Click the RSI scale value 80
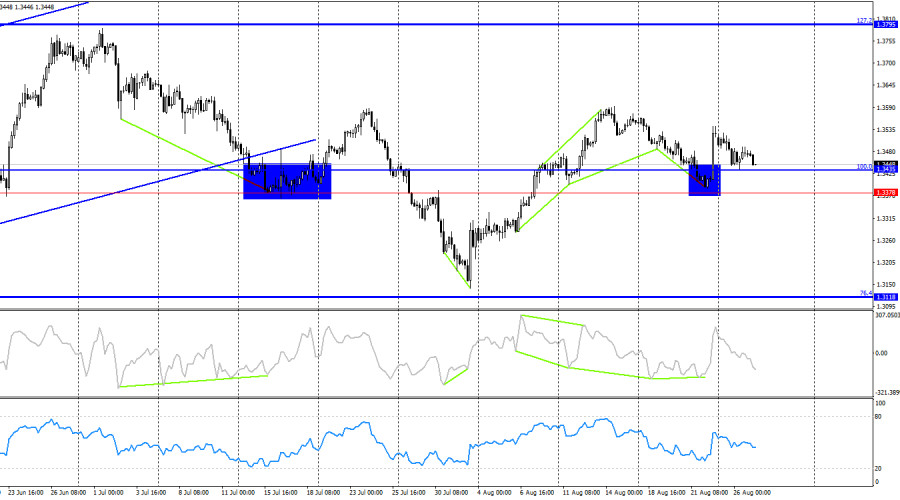This screenshot has width=900, height=500. click(x=878, y=417)
